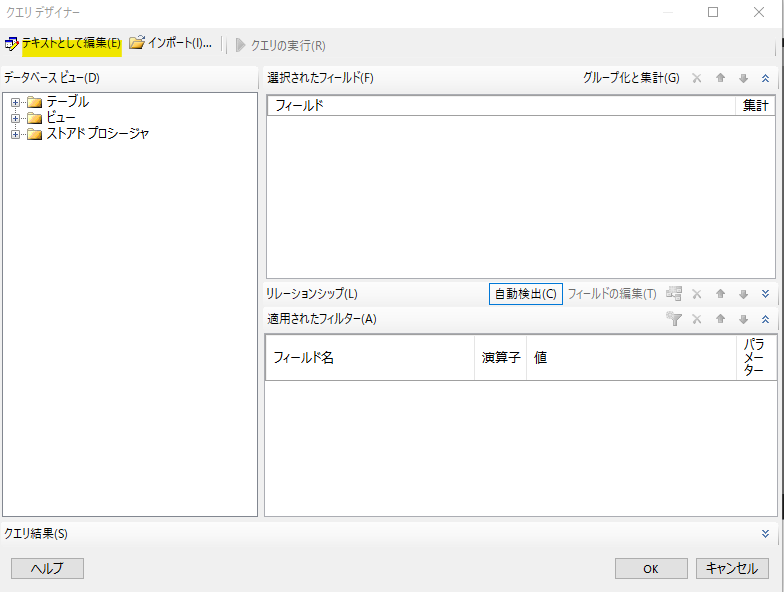784x592 pixels.
Task: Select the テーブル folder in the database view
Action: pos(66,102)
